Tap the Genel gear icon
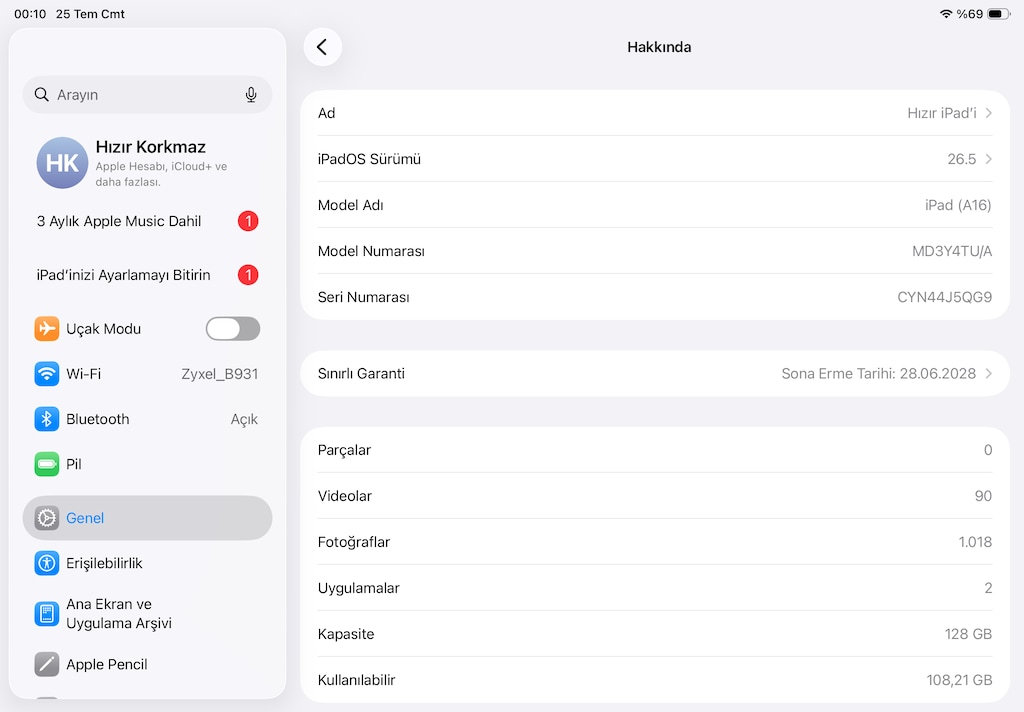 coord(46,518)
